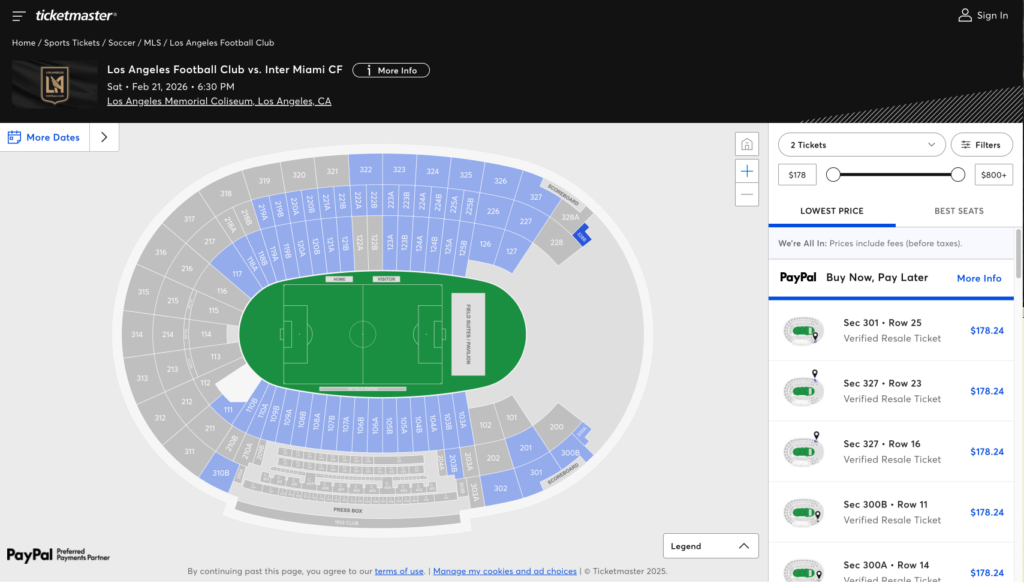Open the More Dates calendar
Viewport: 1024px width, 583px height.
pos(45,137)
